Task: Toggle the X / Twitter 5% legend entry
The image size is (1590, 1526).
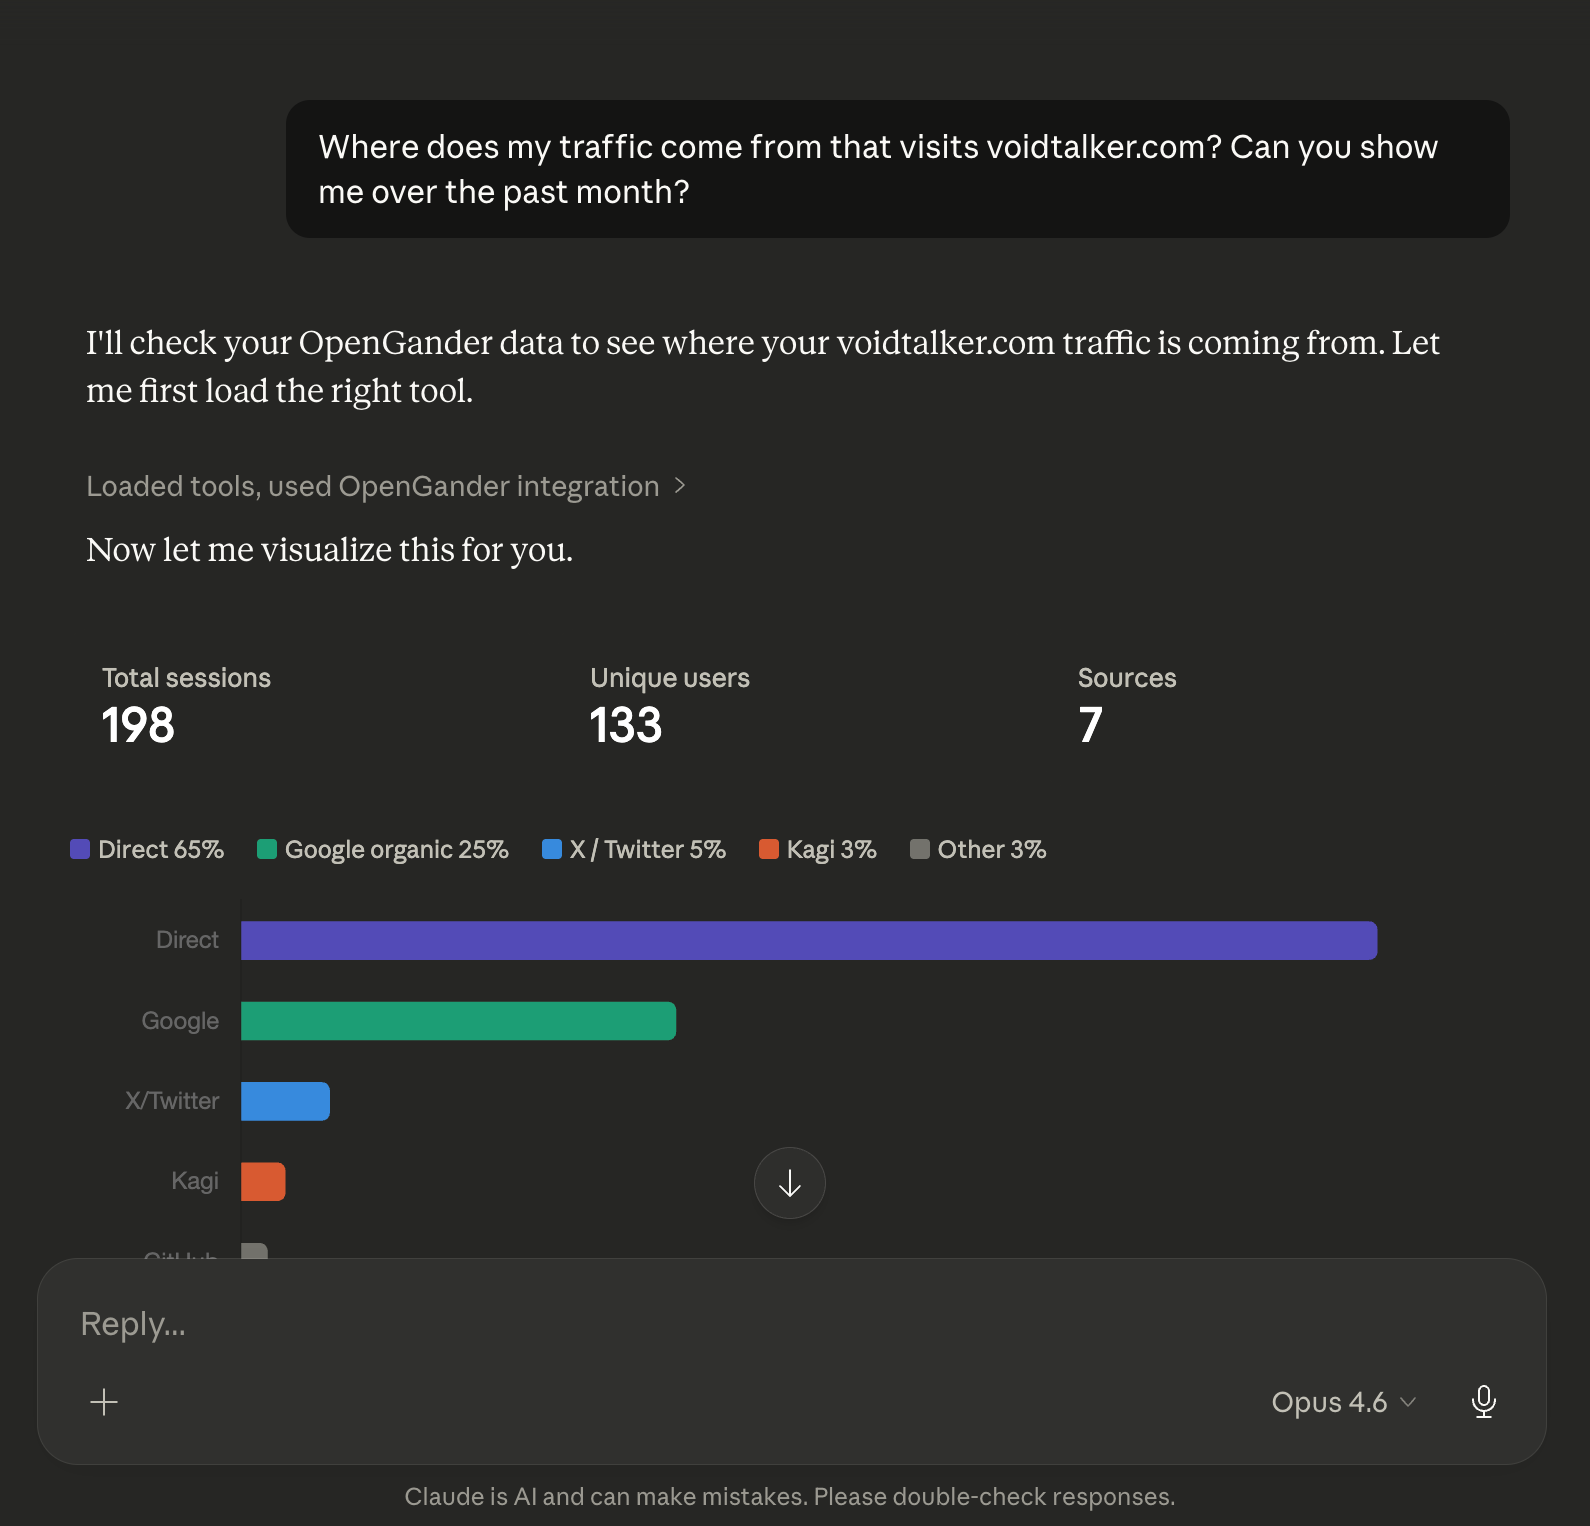Action: click(x=634, y=850)
